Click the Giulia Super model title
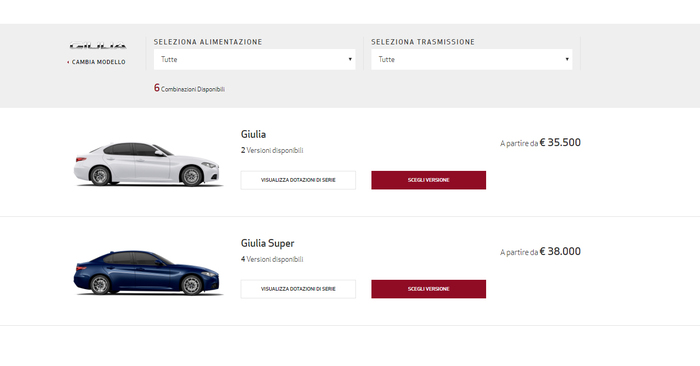 (x=267, y=243)
